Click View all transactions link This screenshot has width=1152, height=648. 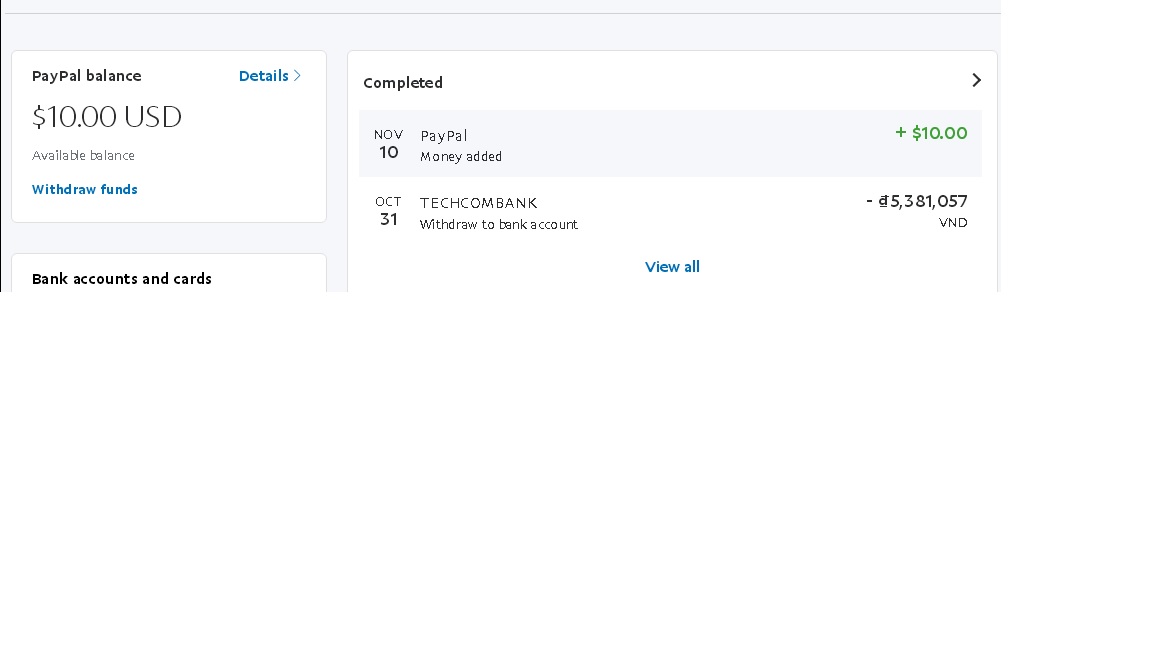coord(672,267)
